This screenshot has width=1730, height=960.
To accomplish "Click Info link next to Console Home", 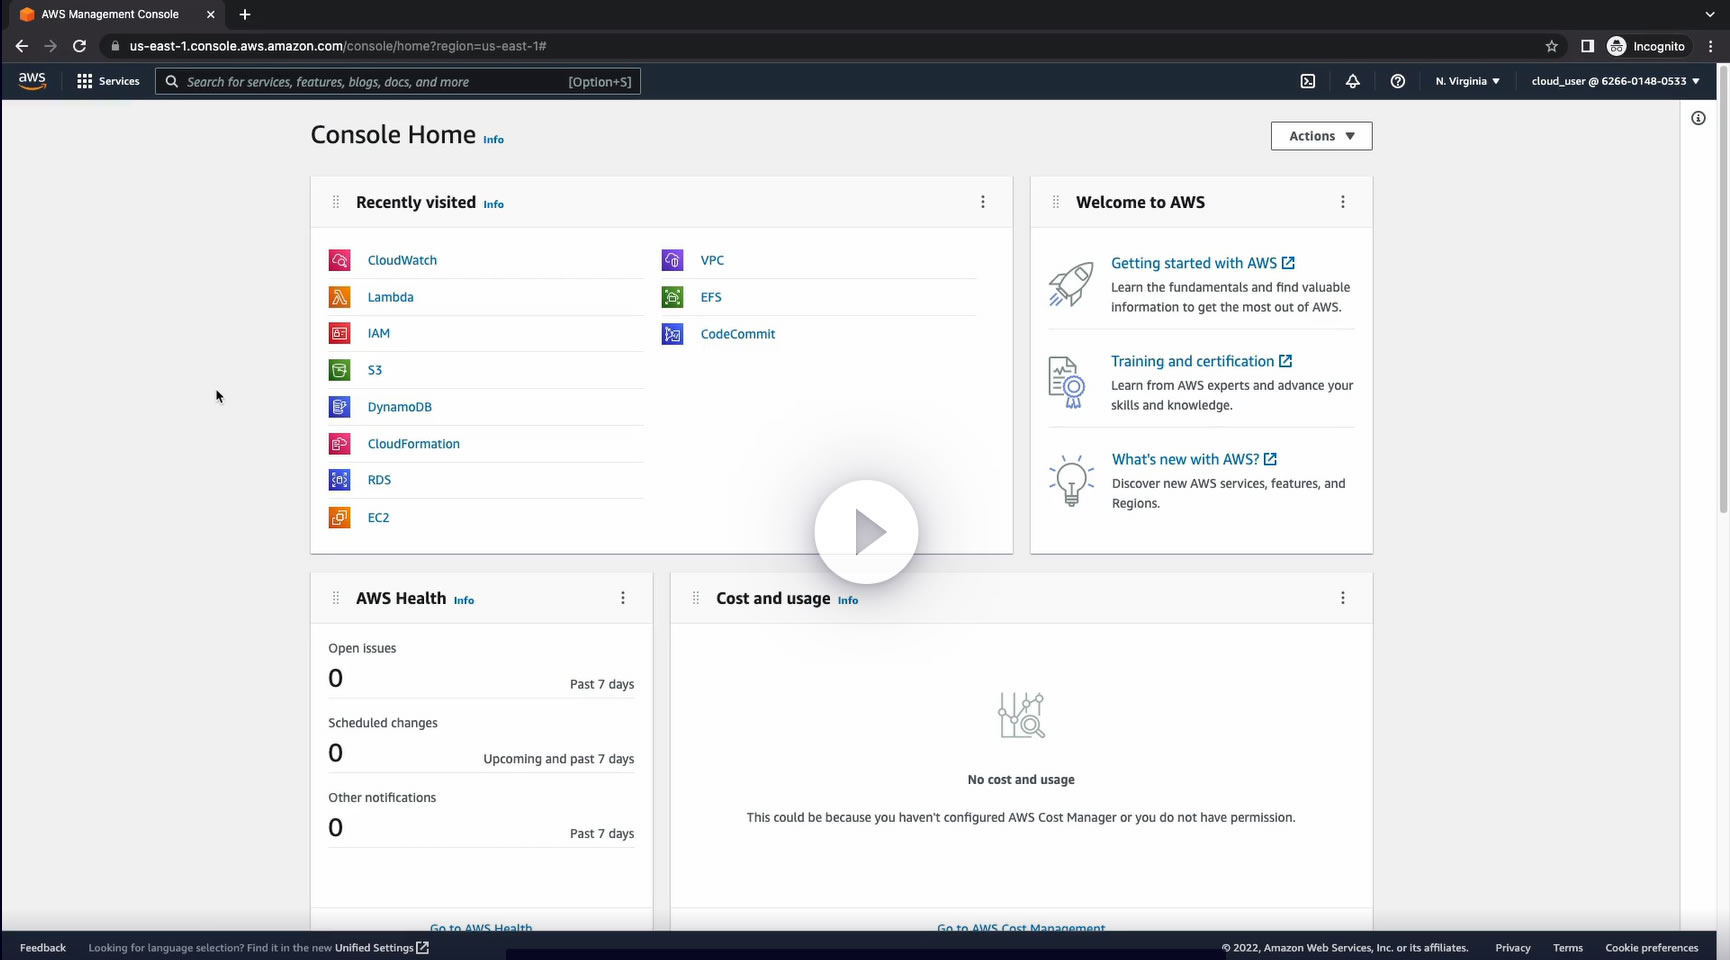I will tap(494, 140).
